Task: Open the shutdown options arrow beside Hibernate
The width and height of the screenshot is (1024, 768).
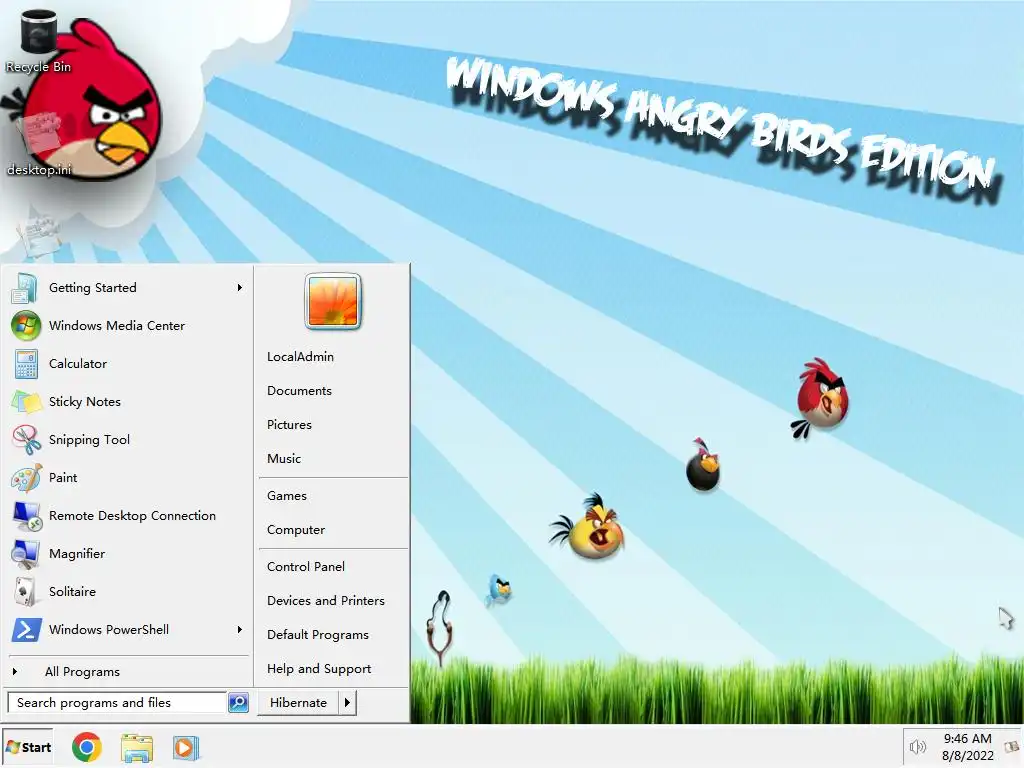Action: click(347, 703)
